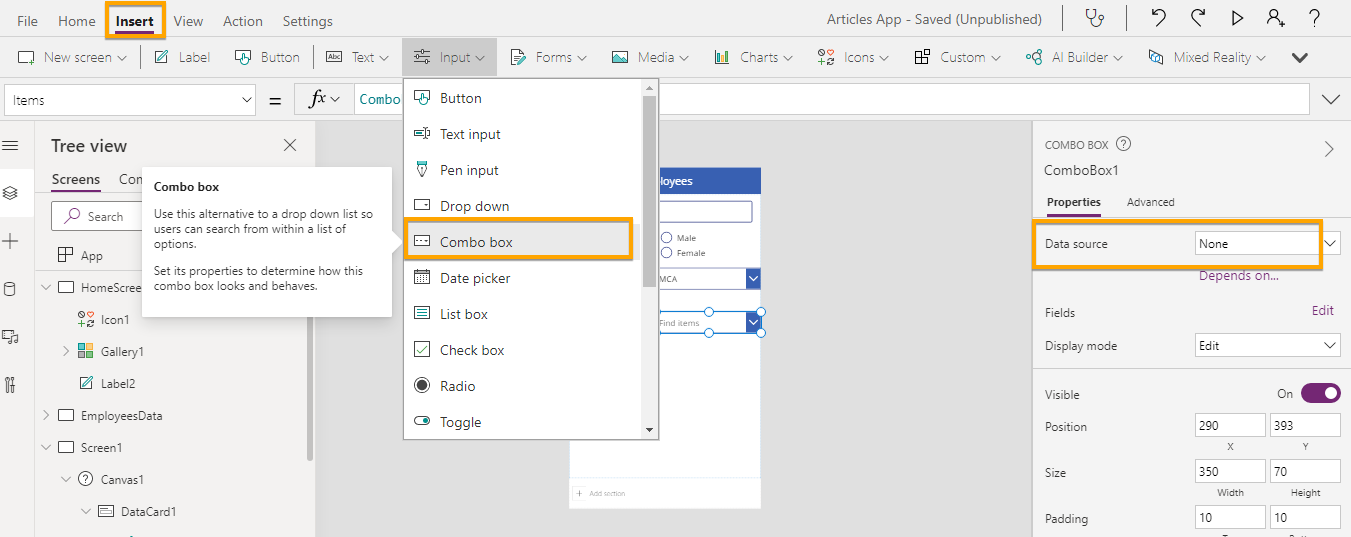Open the App checker stethoscope icon

tap(1095, 18)
